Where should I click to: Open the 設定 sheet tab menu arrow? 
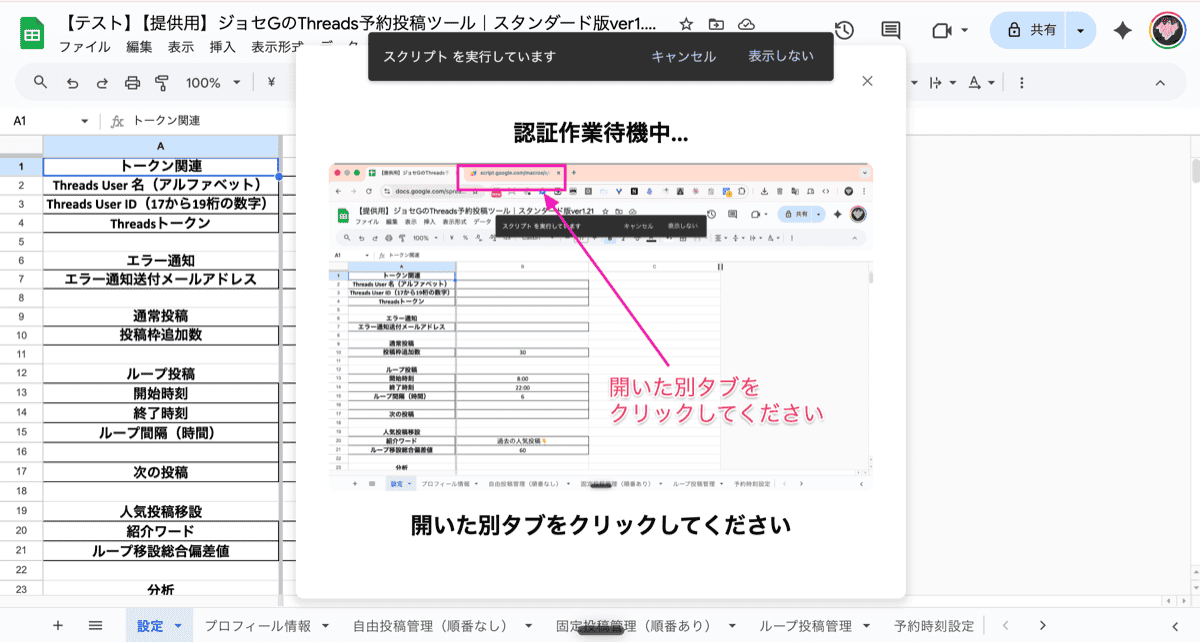[178, 626]
